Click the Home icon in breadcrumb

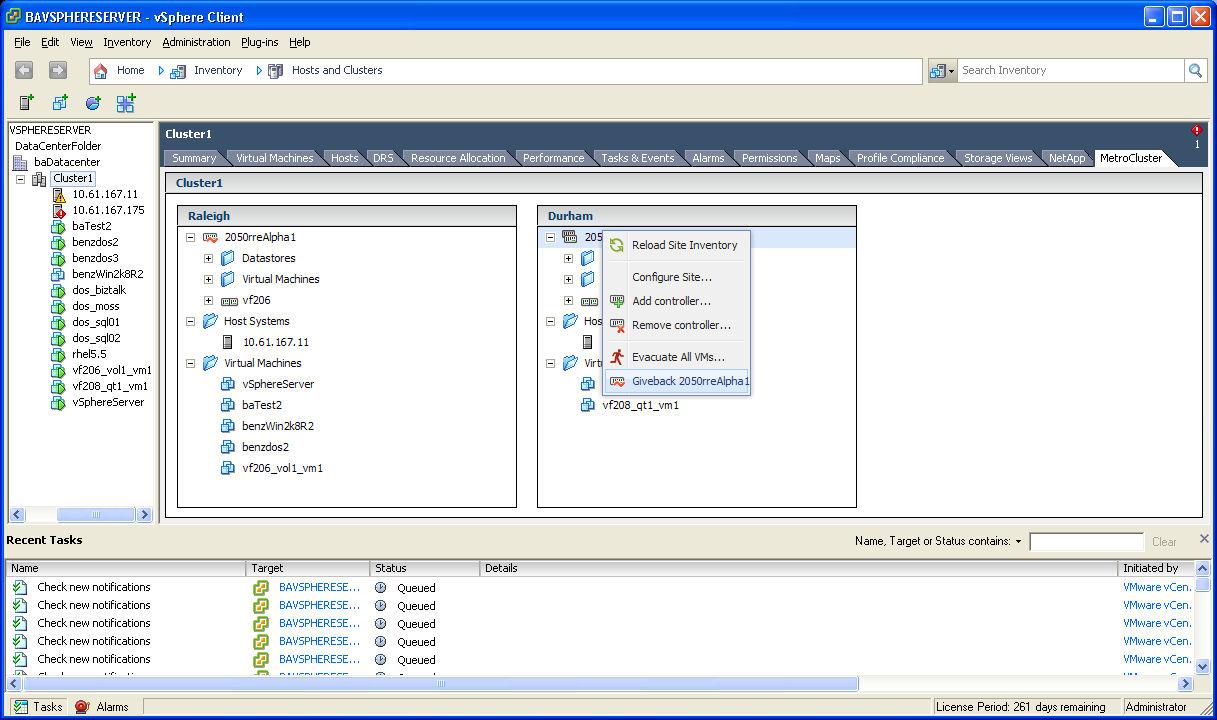[101, 71]
